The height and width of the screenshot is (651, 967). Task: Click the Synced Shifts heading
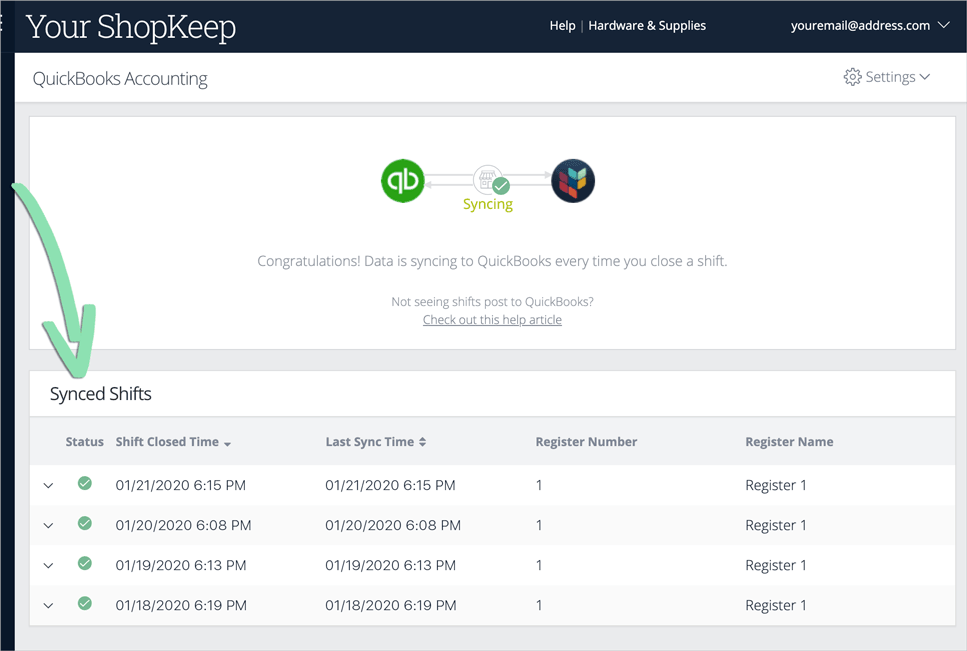pos(101,394)
